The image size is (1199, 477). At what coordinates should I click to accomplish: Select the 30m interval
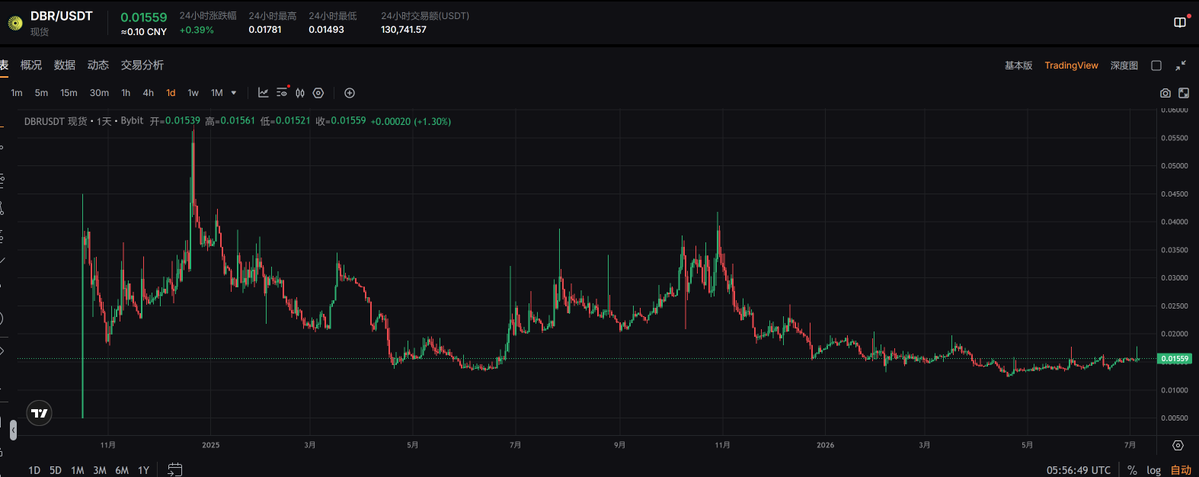tap(99, 93)
